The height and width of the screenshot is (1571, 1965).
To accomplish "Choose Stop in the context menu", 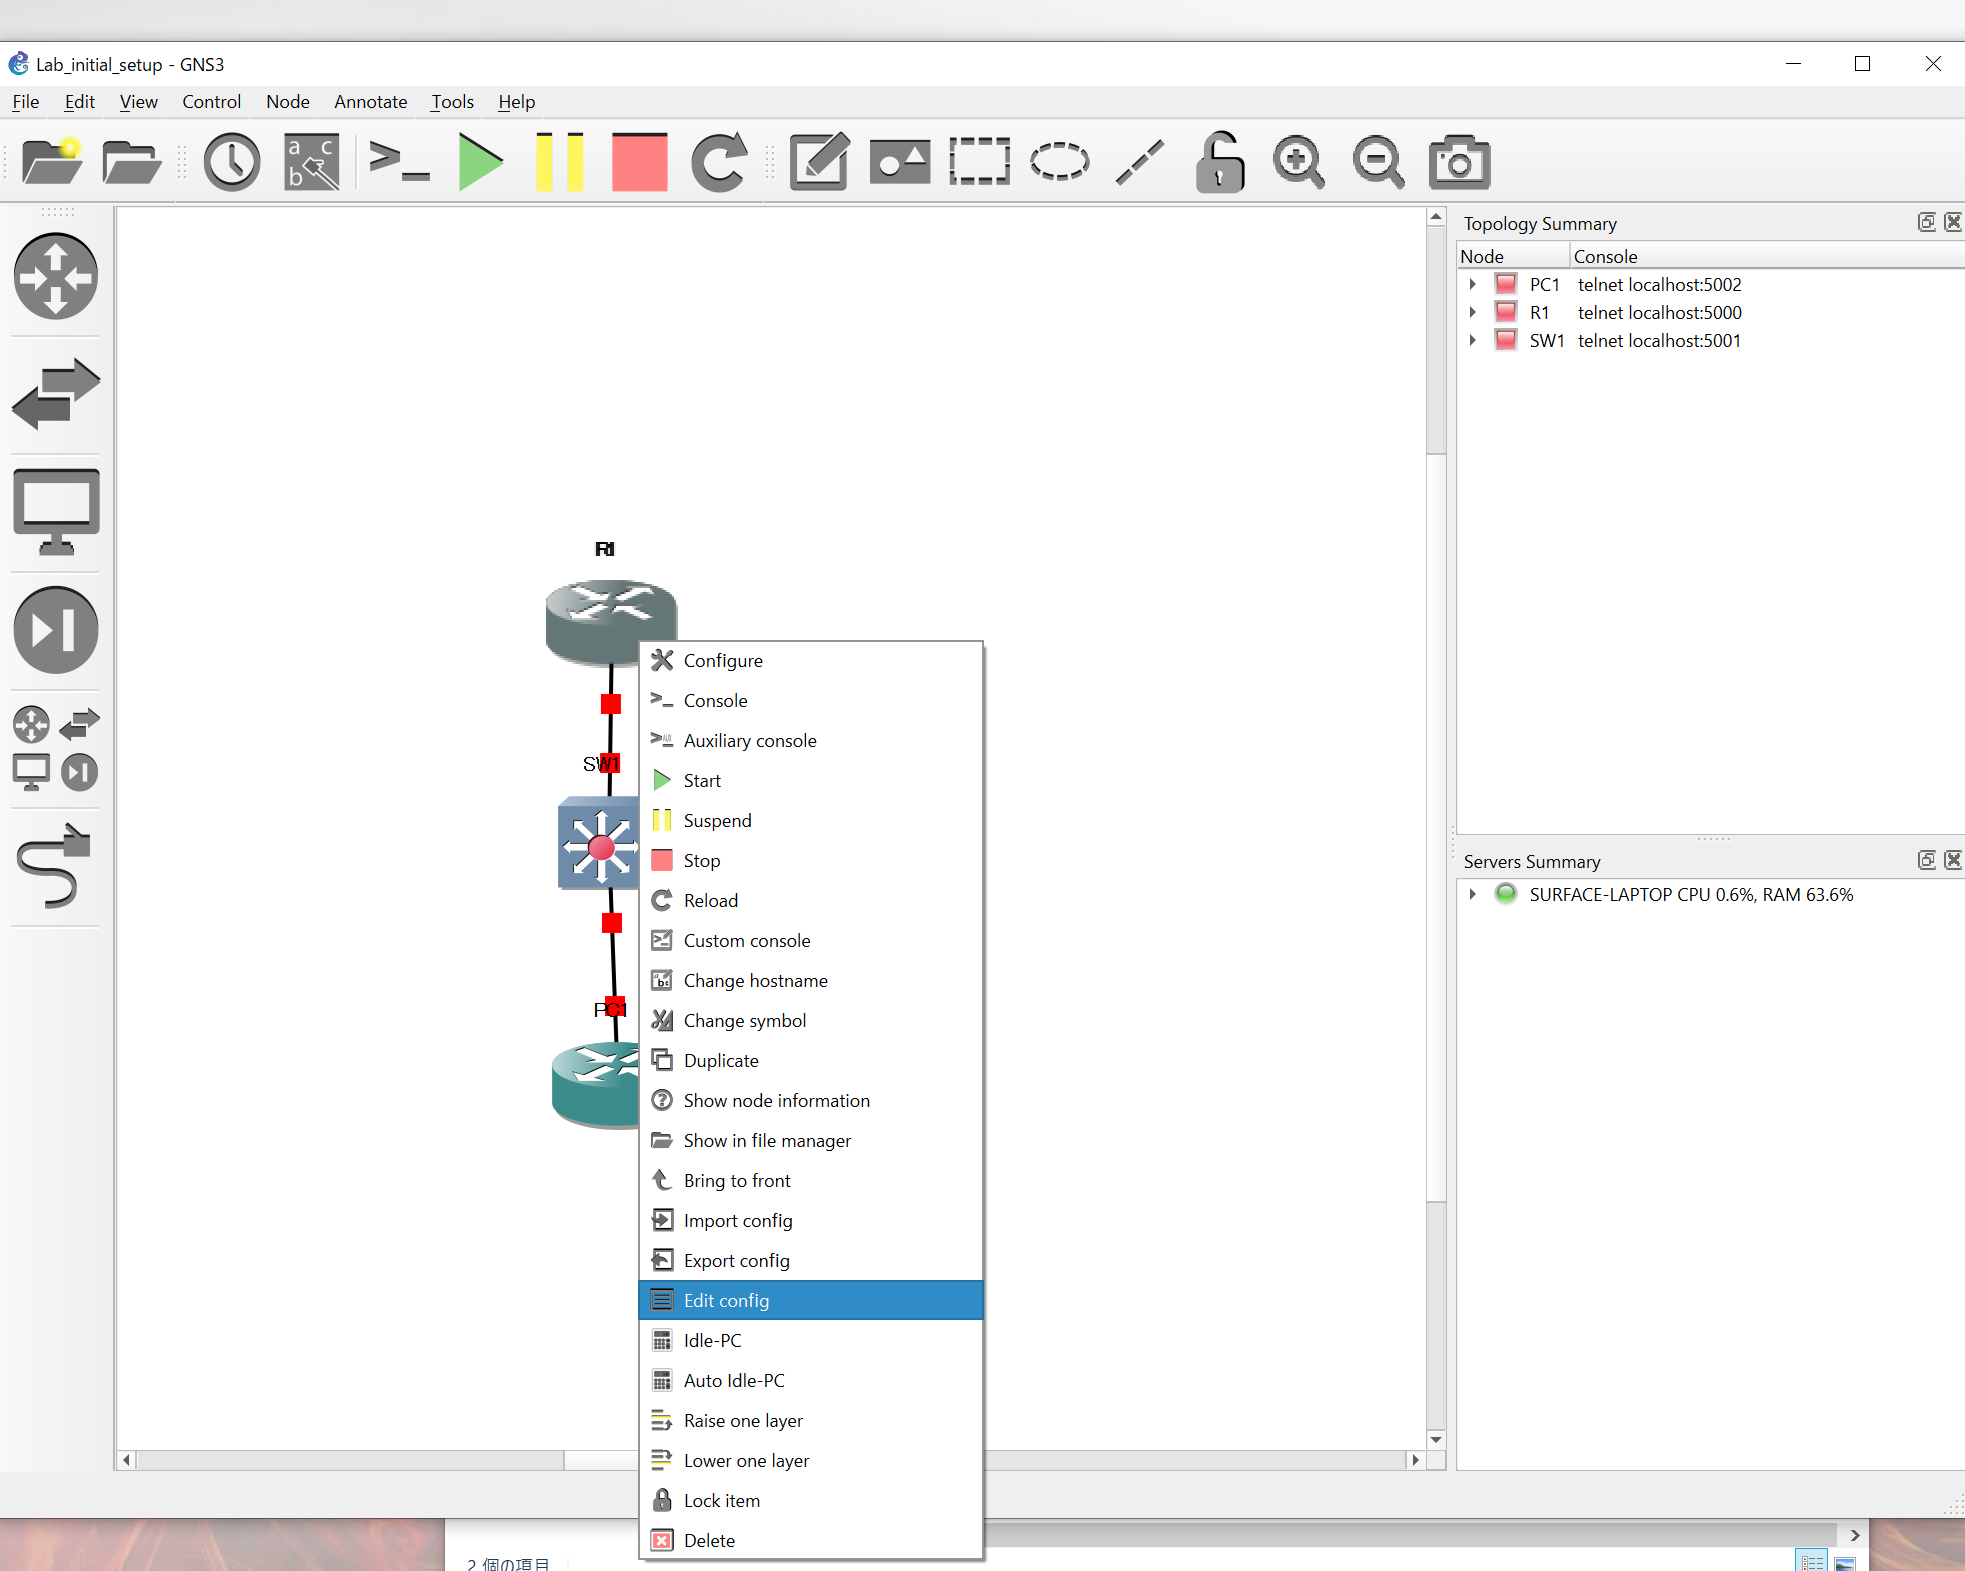I will (x=811, y=861).
